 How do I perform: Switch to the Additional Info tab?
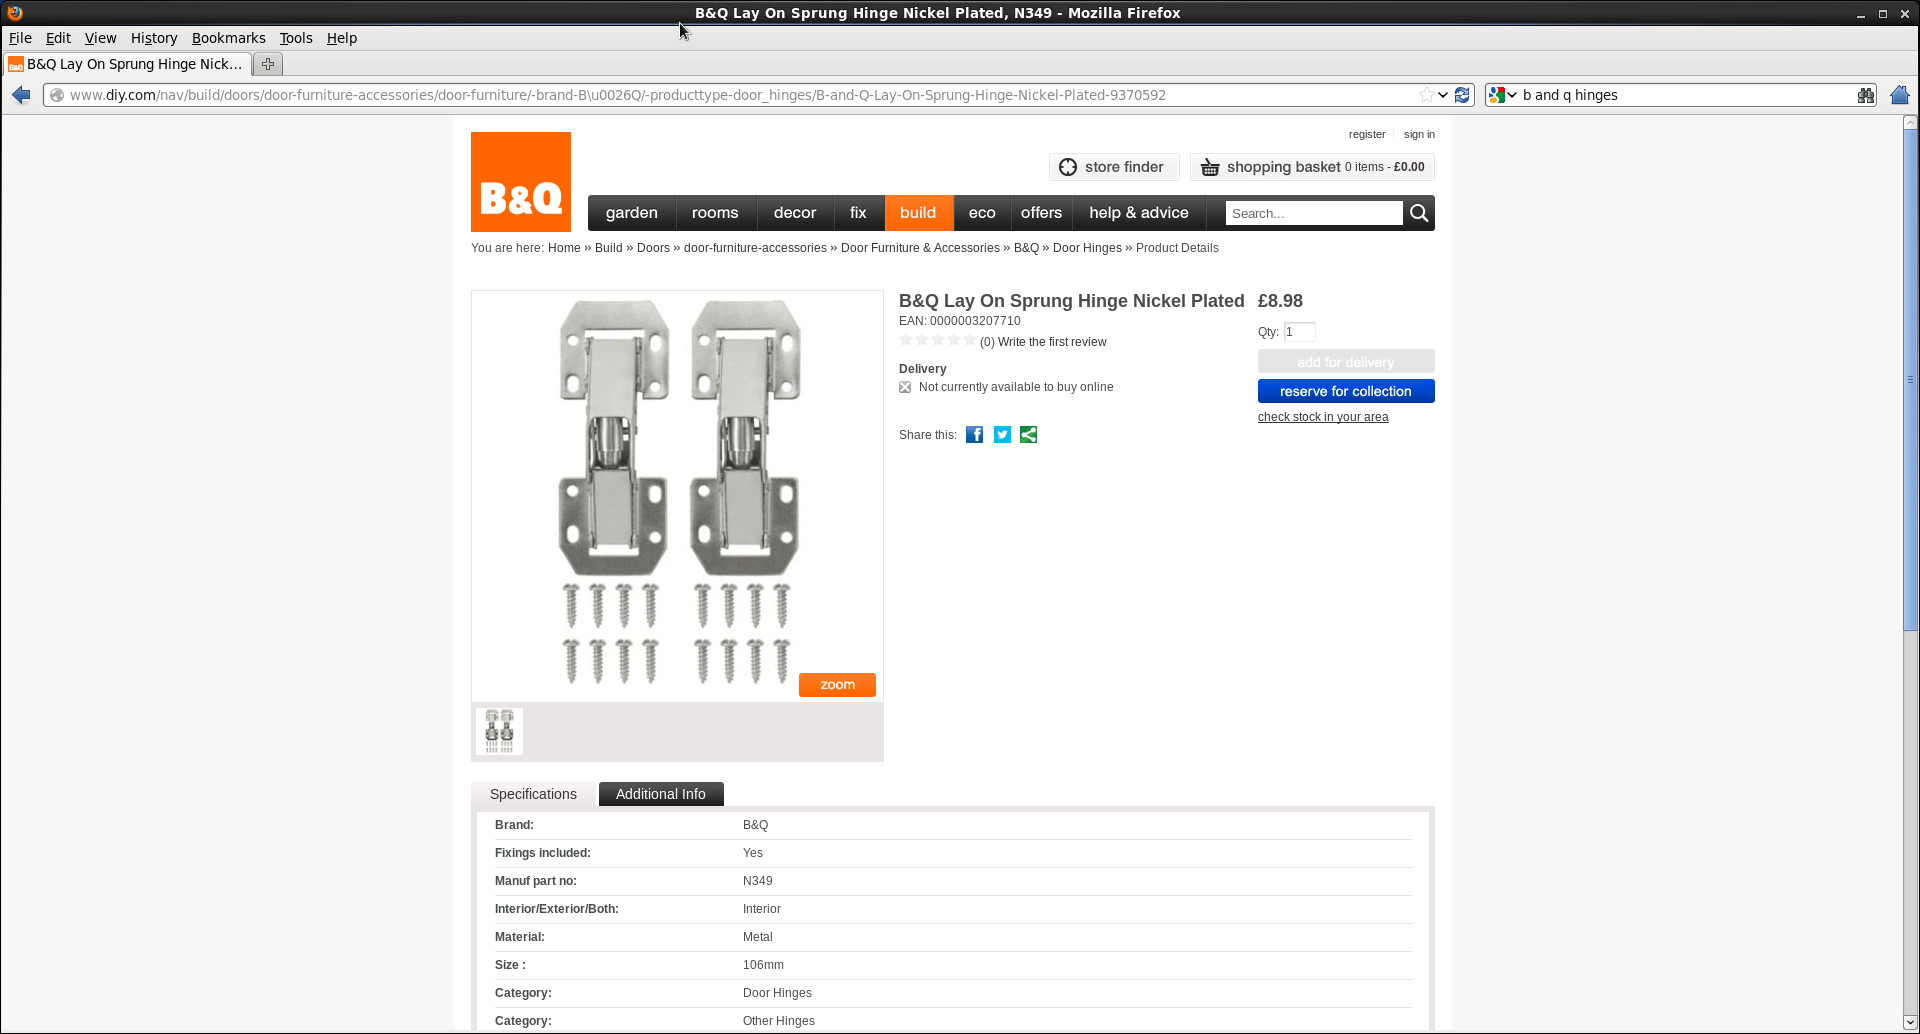pos(661,794)
